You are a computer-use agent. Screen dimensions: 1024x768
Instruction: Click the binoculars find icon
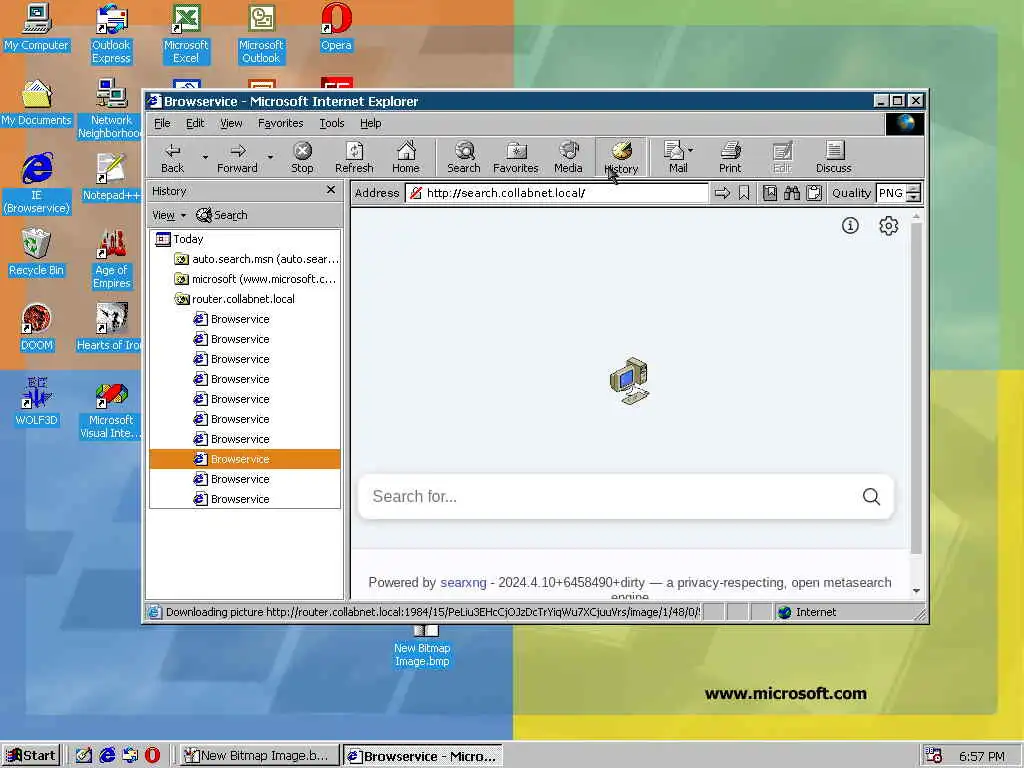(792, 193)
